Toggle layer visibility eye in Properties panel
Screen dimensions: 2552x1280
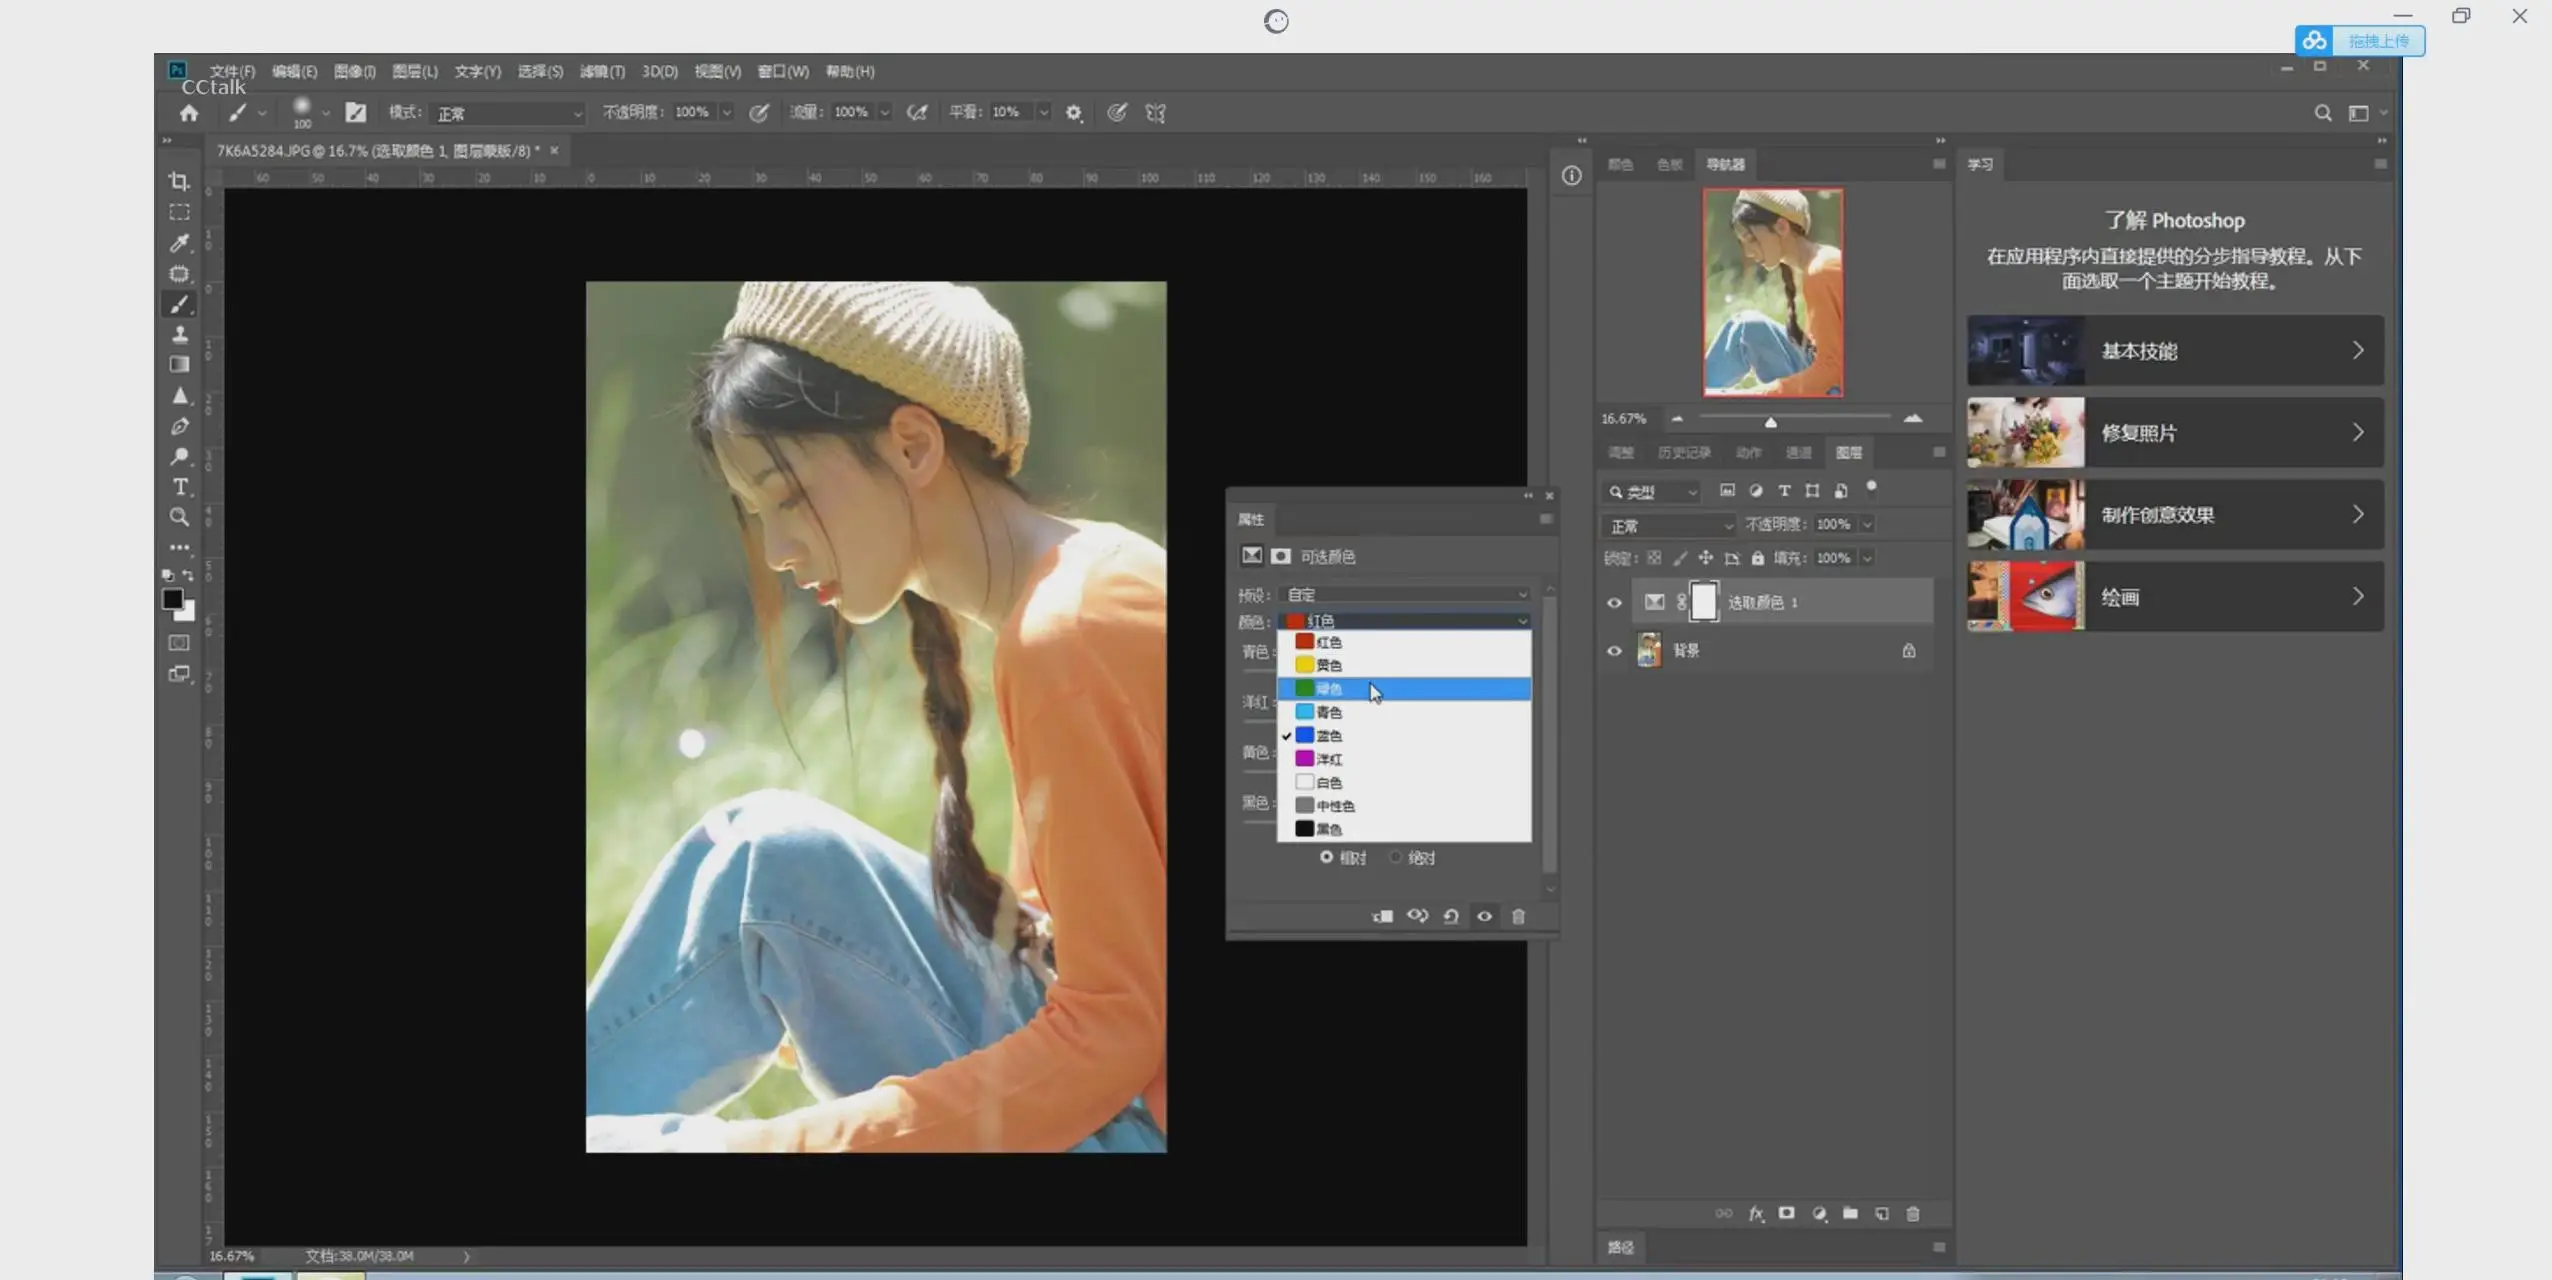[1485, 916]
